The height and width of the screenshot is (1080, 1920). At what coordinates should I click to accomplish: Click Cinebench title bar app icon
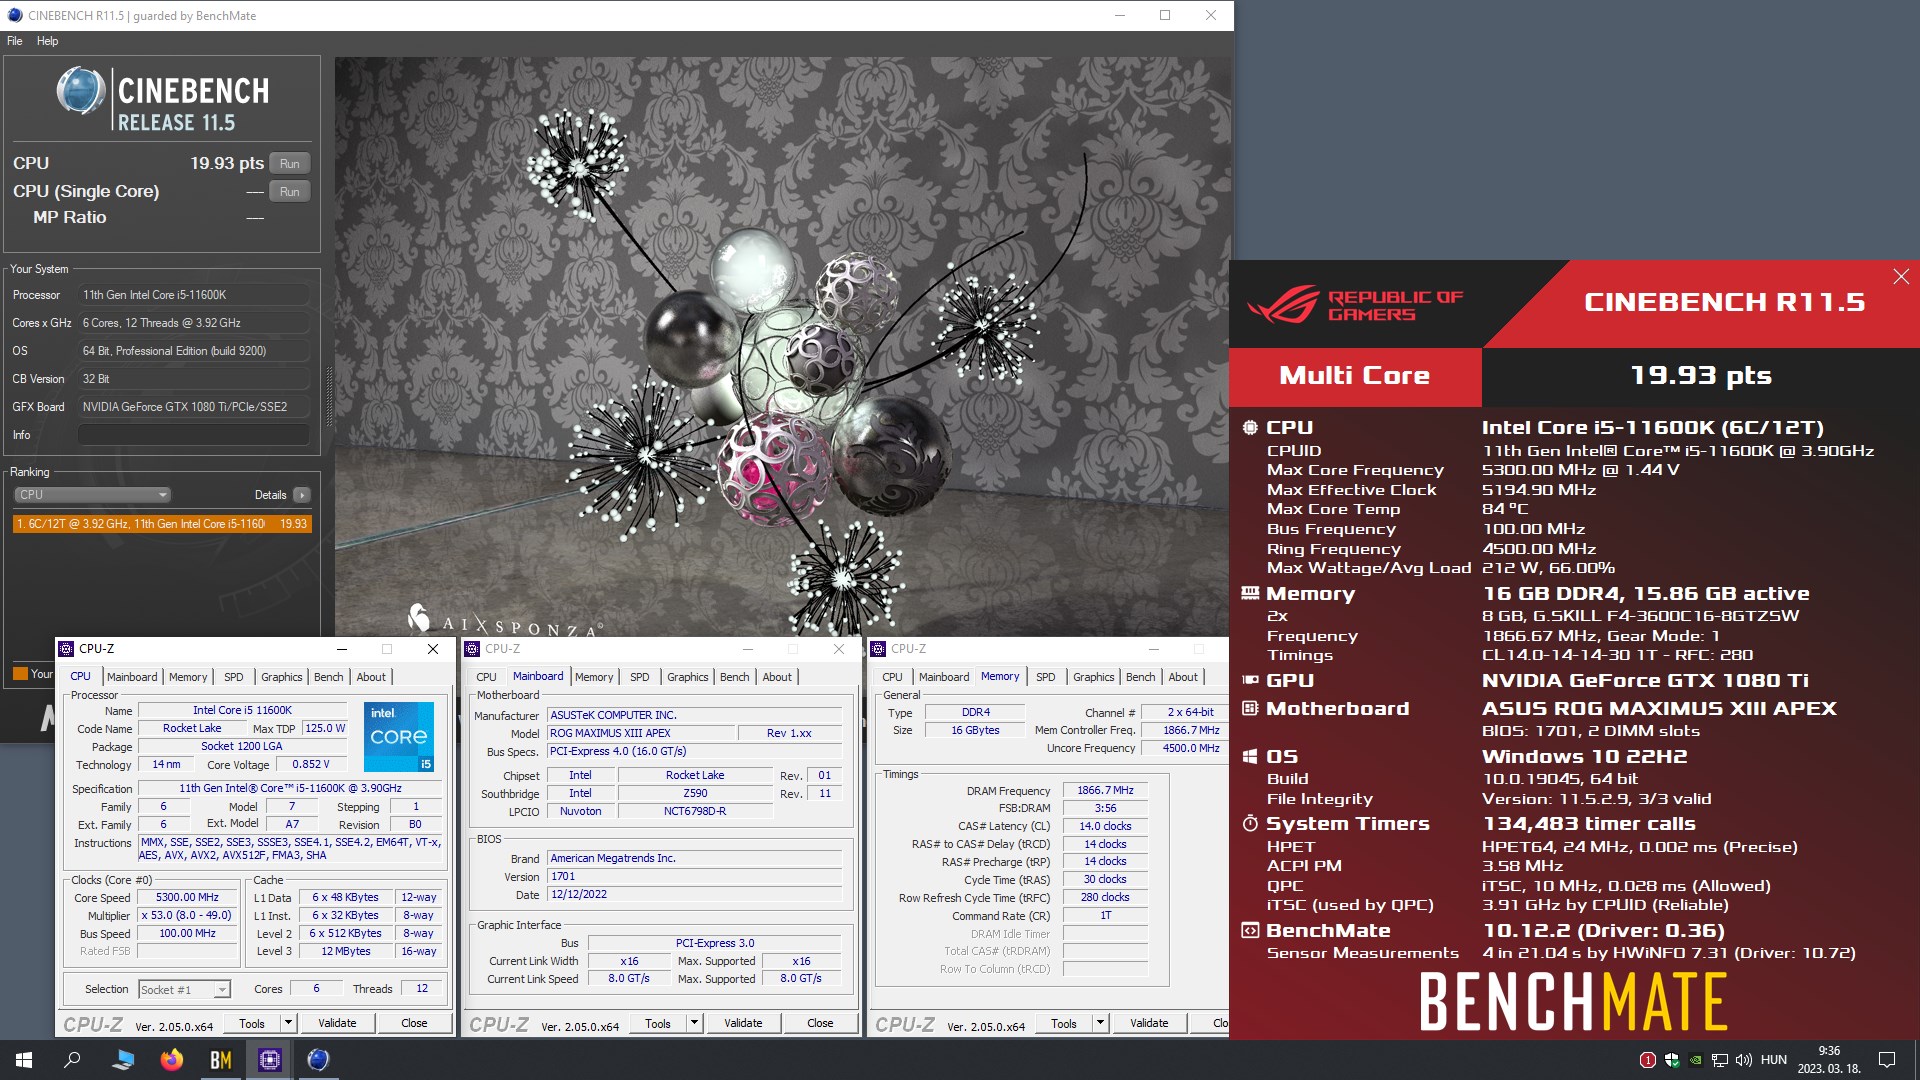14,15
